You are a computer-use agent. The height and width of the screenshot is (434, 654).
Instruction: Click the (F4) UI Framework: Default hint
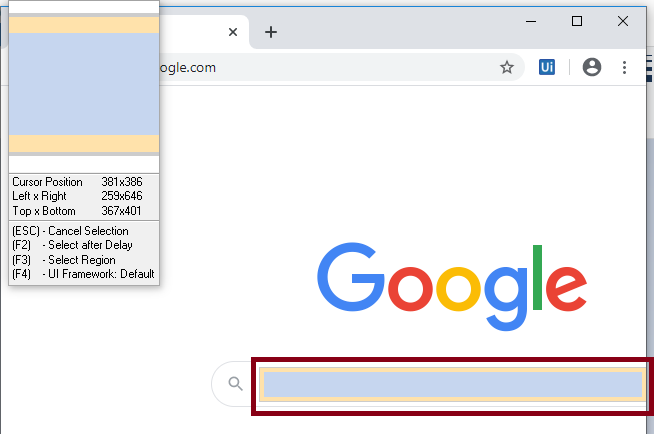point(83,274)
